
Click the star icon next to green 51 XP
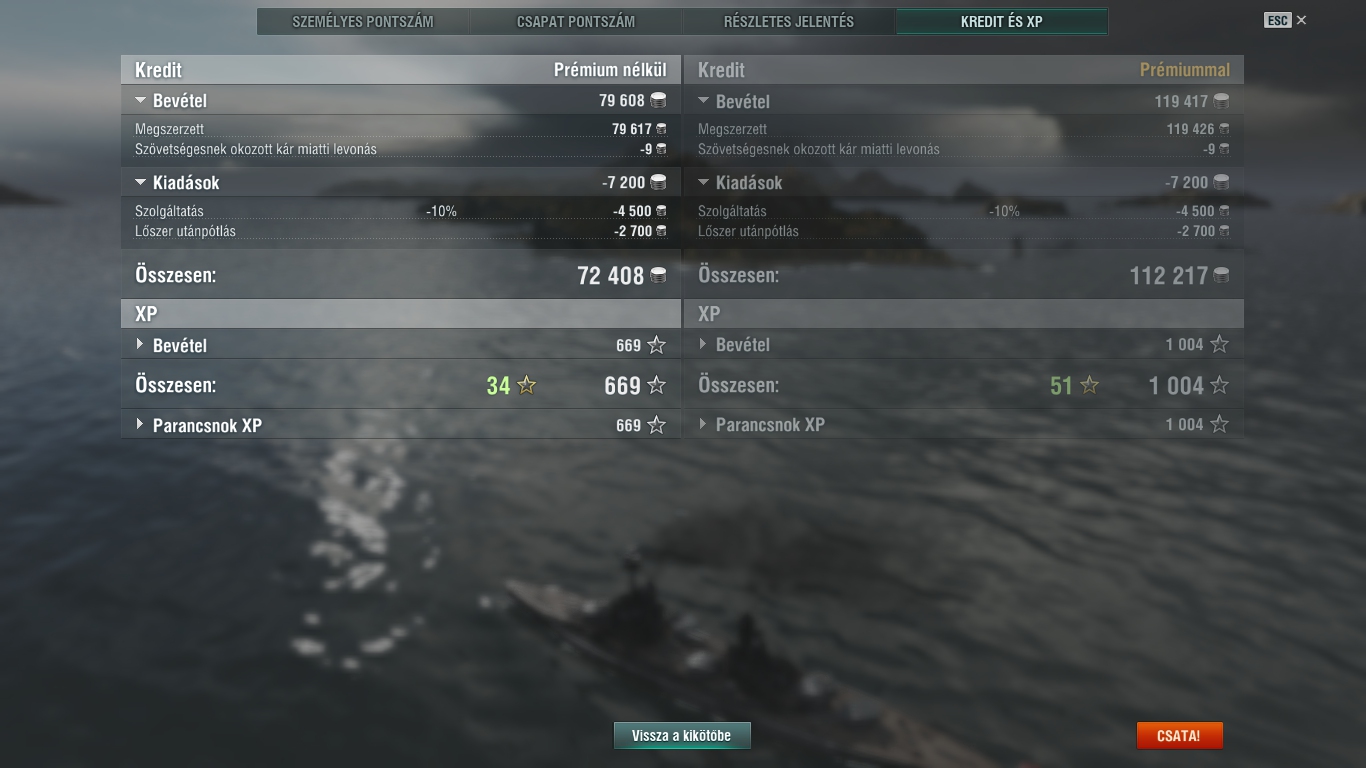tap(1090, 385)
